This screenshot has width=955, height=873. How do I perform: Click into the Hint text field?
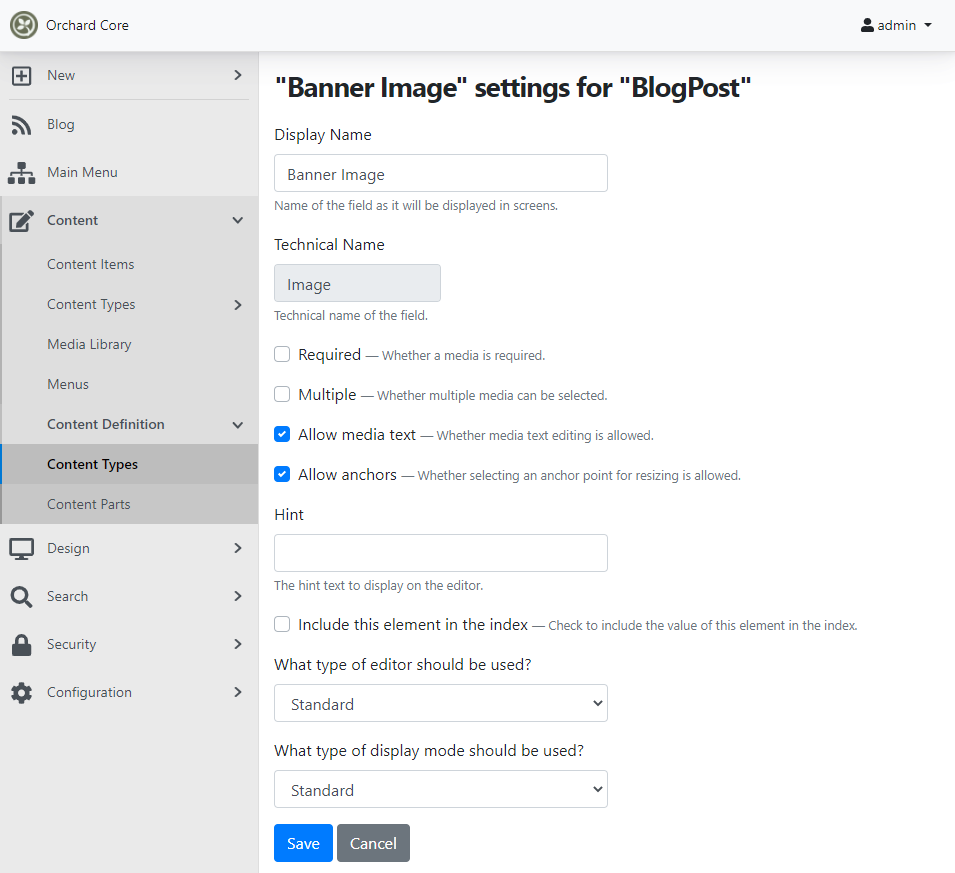click(x=440, y=553)
